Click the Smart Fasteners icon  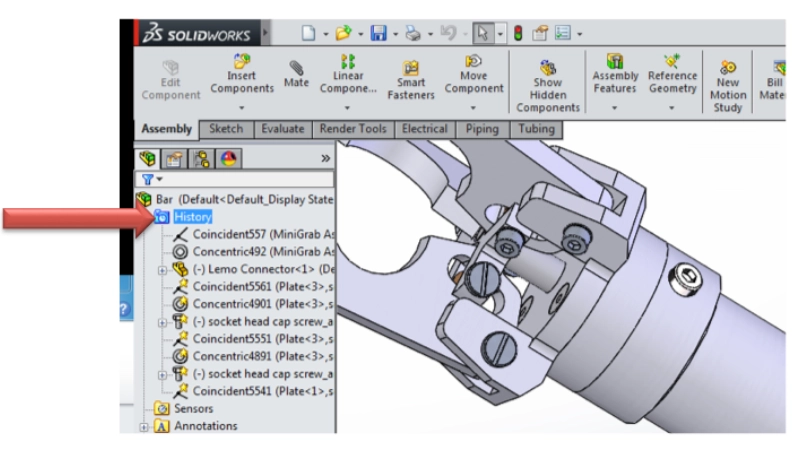pyautogui.click(x=411, y=68)
